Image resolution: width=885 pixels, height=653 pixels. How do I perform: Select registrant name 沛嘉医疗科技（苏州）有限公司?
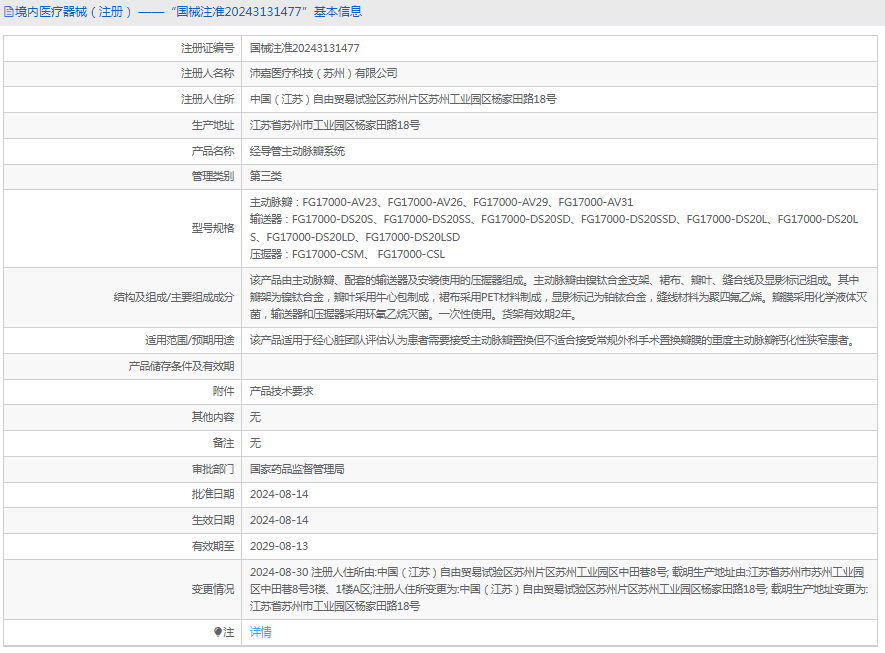323,73
